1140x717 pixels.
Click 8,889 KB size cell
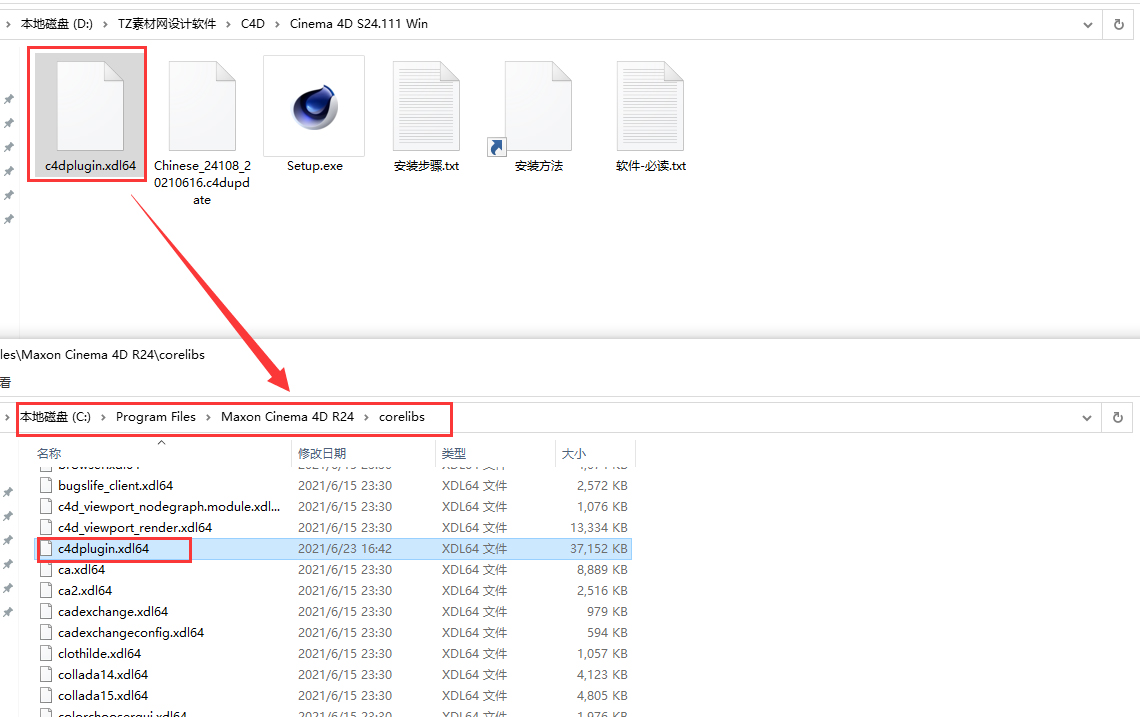pos(602,569)
